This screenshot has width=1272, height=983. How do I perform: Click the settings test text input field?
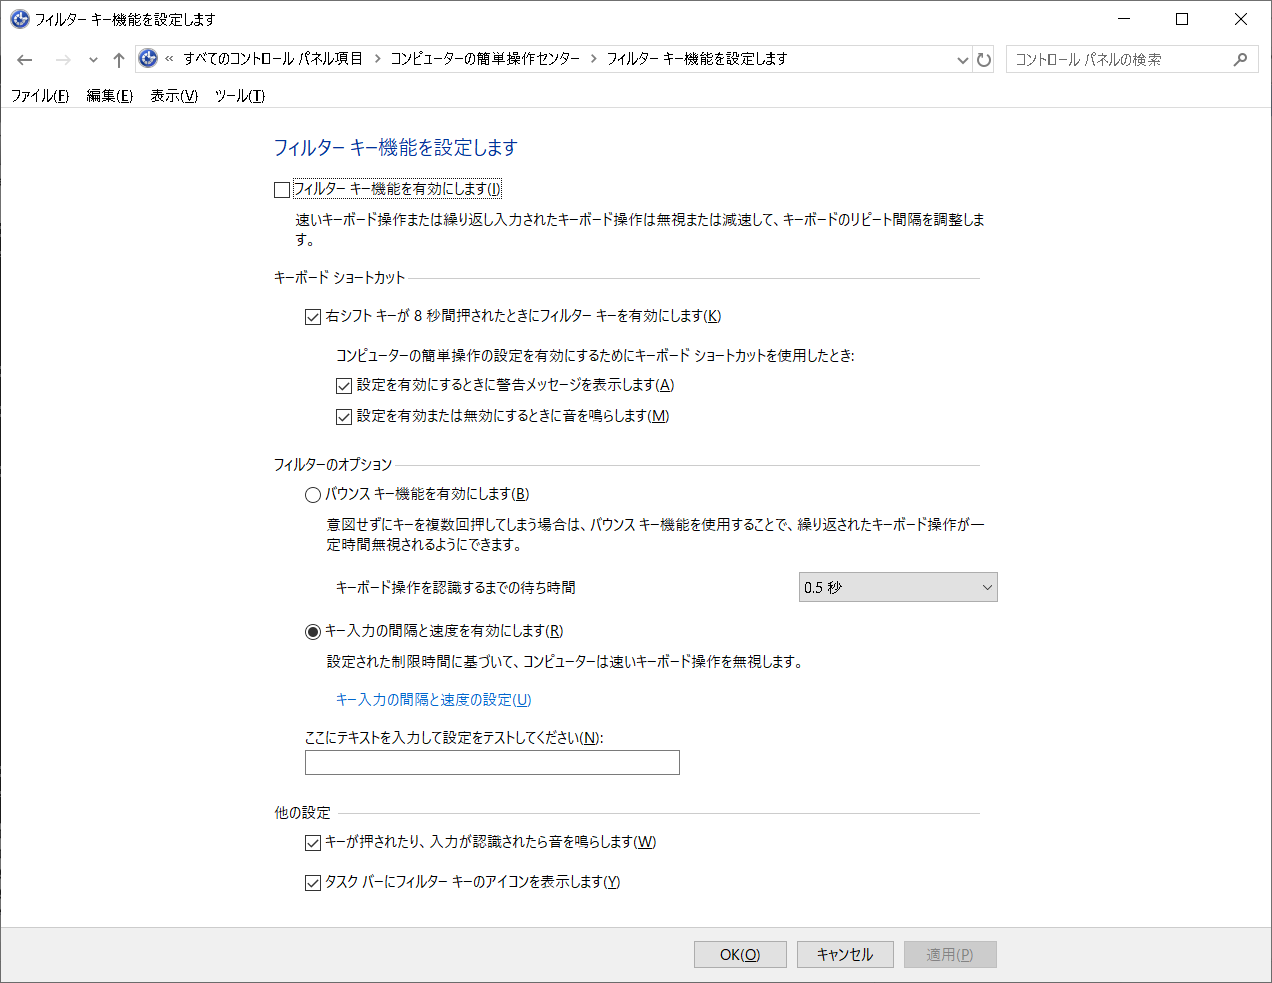[x=491, y=762]
